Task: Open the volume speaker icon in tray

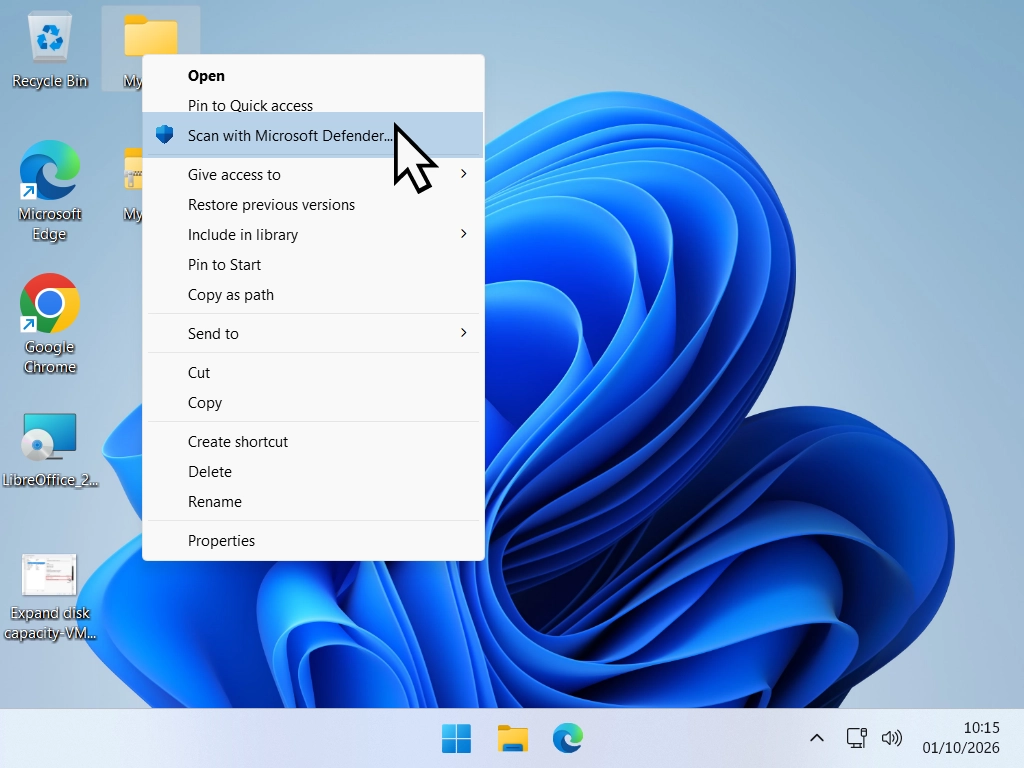Action: tap(891, 739)
